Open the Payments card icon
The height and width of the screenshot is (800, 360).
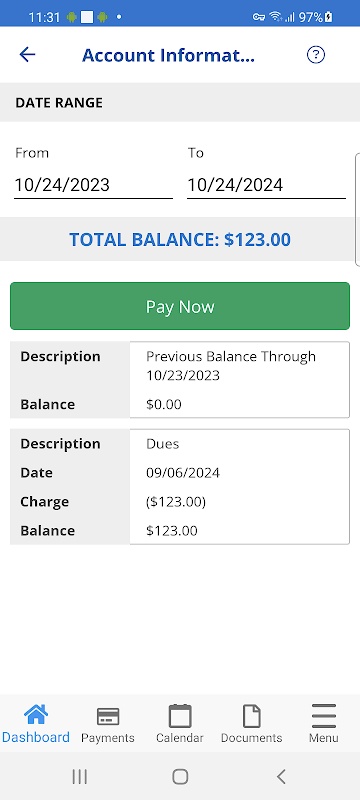(108, 716)
